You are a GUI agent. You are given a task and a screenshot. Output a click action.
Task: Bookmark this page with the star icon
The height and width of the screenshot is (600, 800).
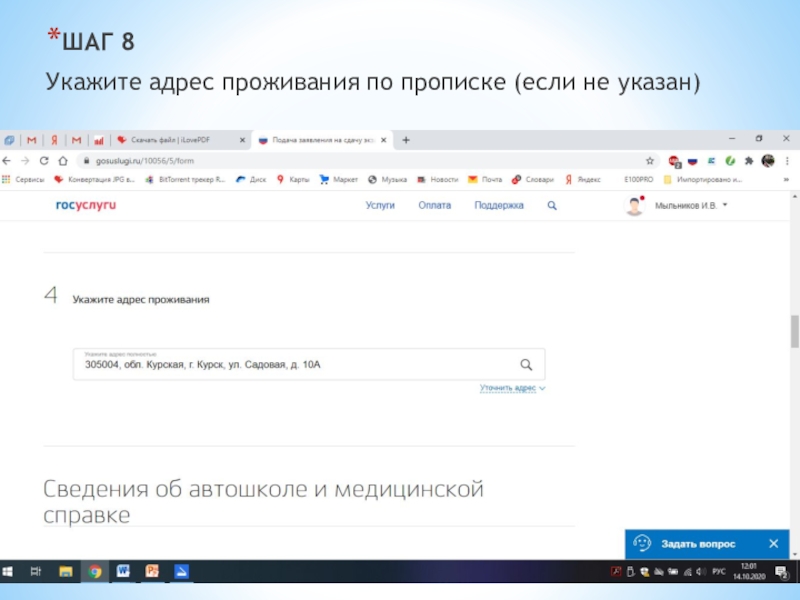point(649,160)
